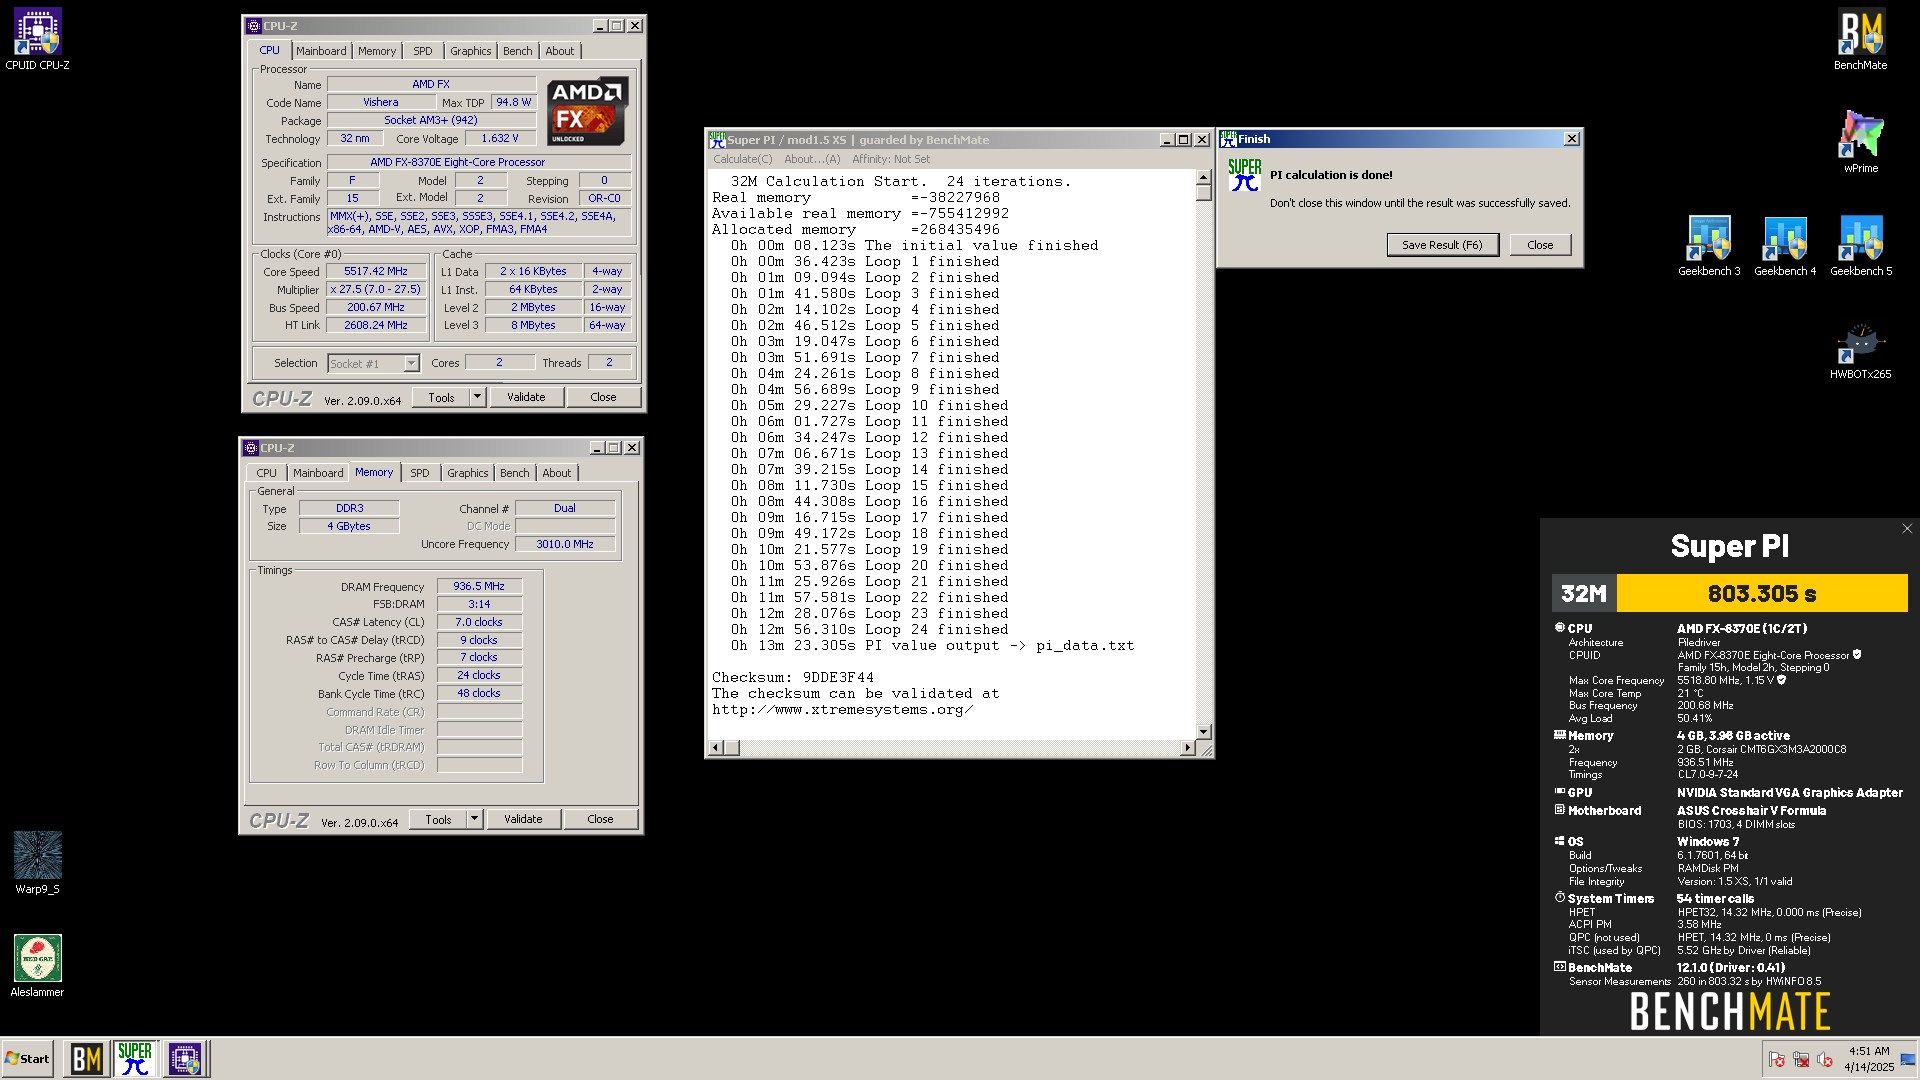Switch to CPU tab in bottom CPU-Z

(x=266, y=473)
